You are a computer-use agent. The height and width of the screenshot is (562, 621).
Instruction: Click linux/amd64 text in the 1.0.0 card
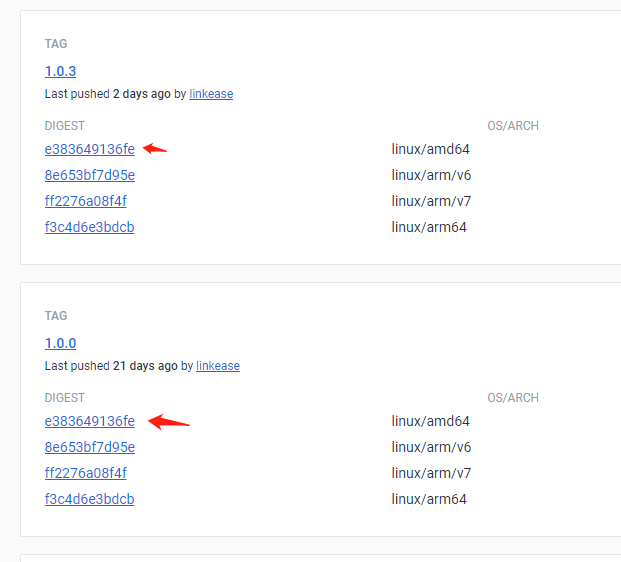430,421
